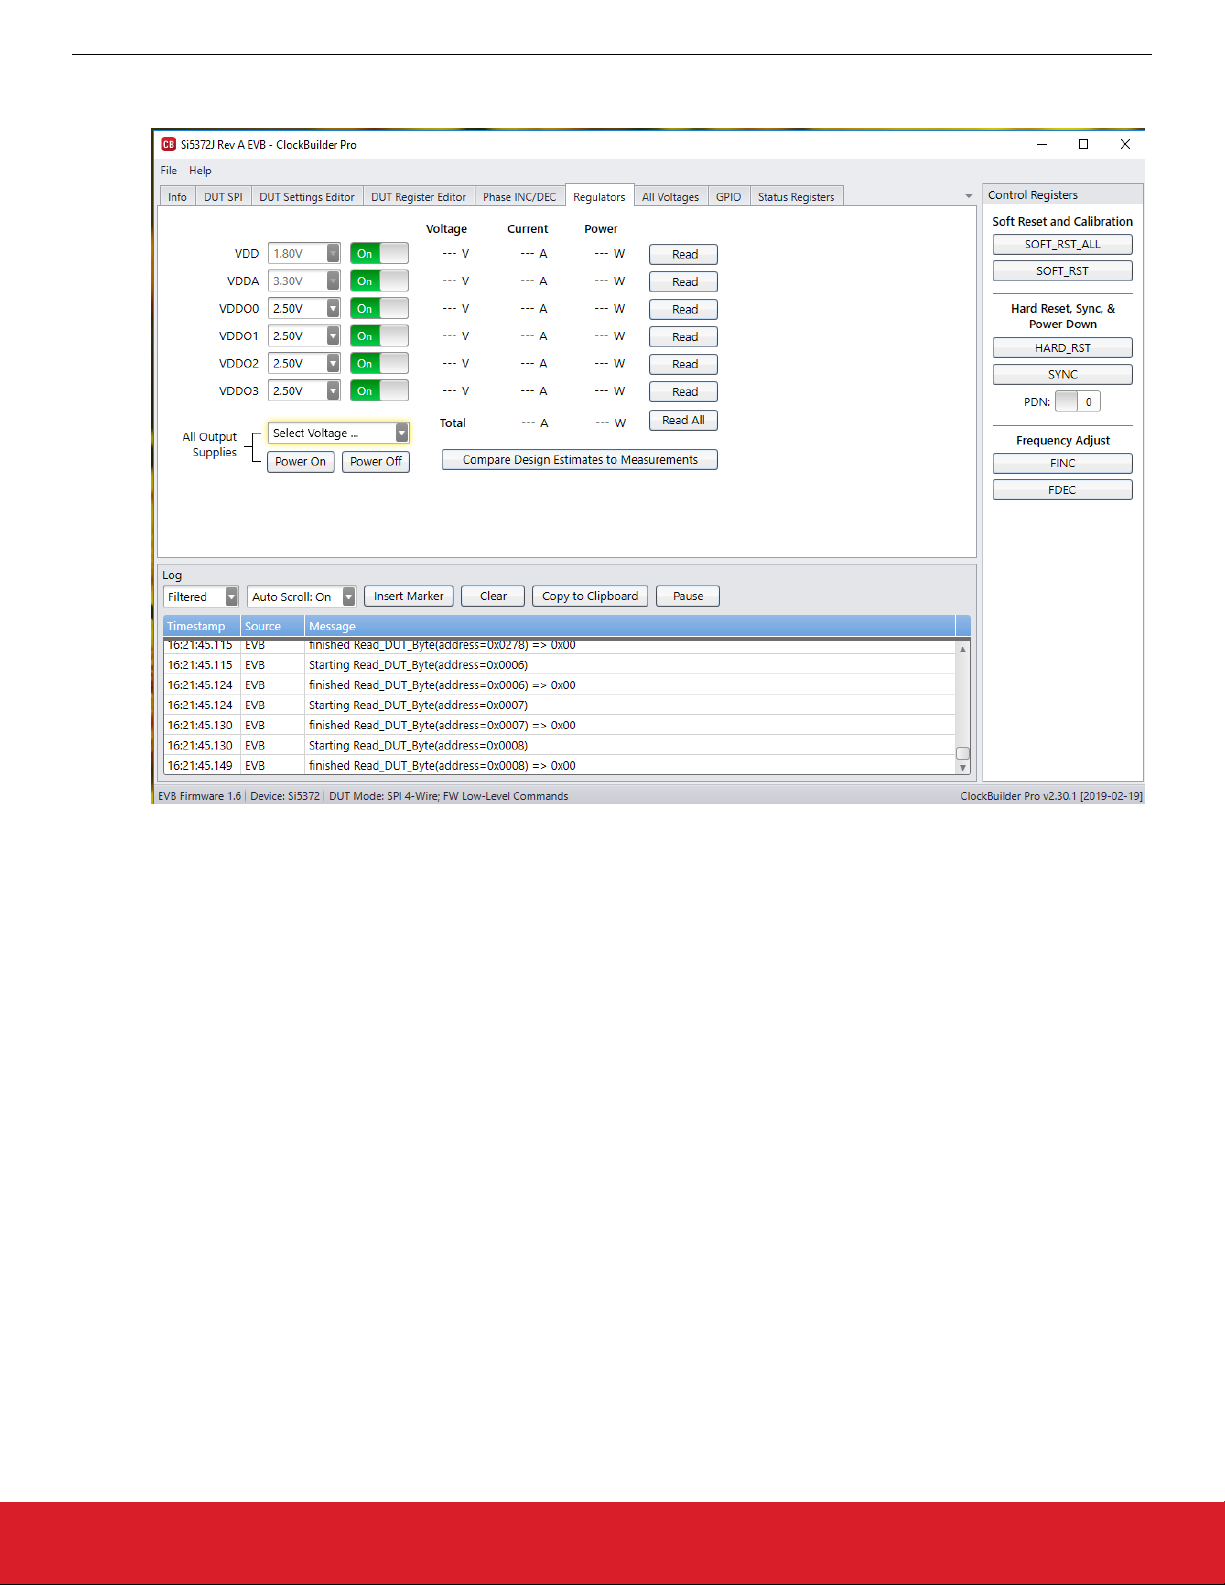1225x1585 pixels.
Task: Click Compare Design Estimates to Measurements
Action: click(x=580, y=460)
